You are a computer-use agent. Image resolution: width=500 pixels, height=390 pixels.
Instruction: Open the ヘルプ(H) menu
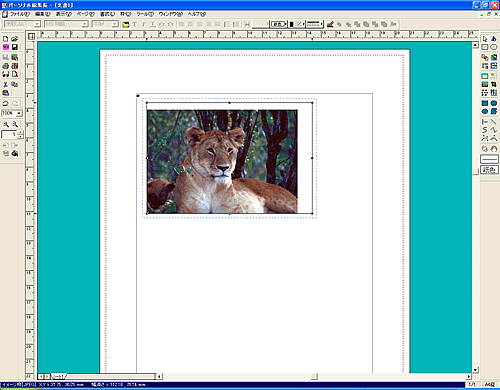tap(197, 14)
